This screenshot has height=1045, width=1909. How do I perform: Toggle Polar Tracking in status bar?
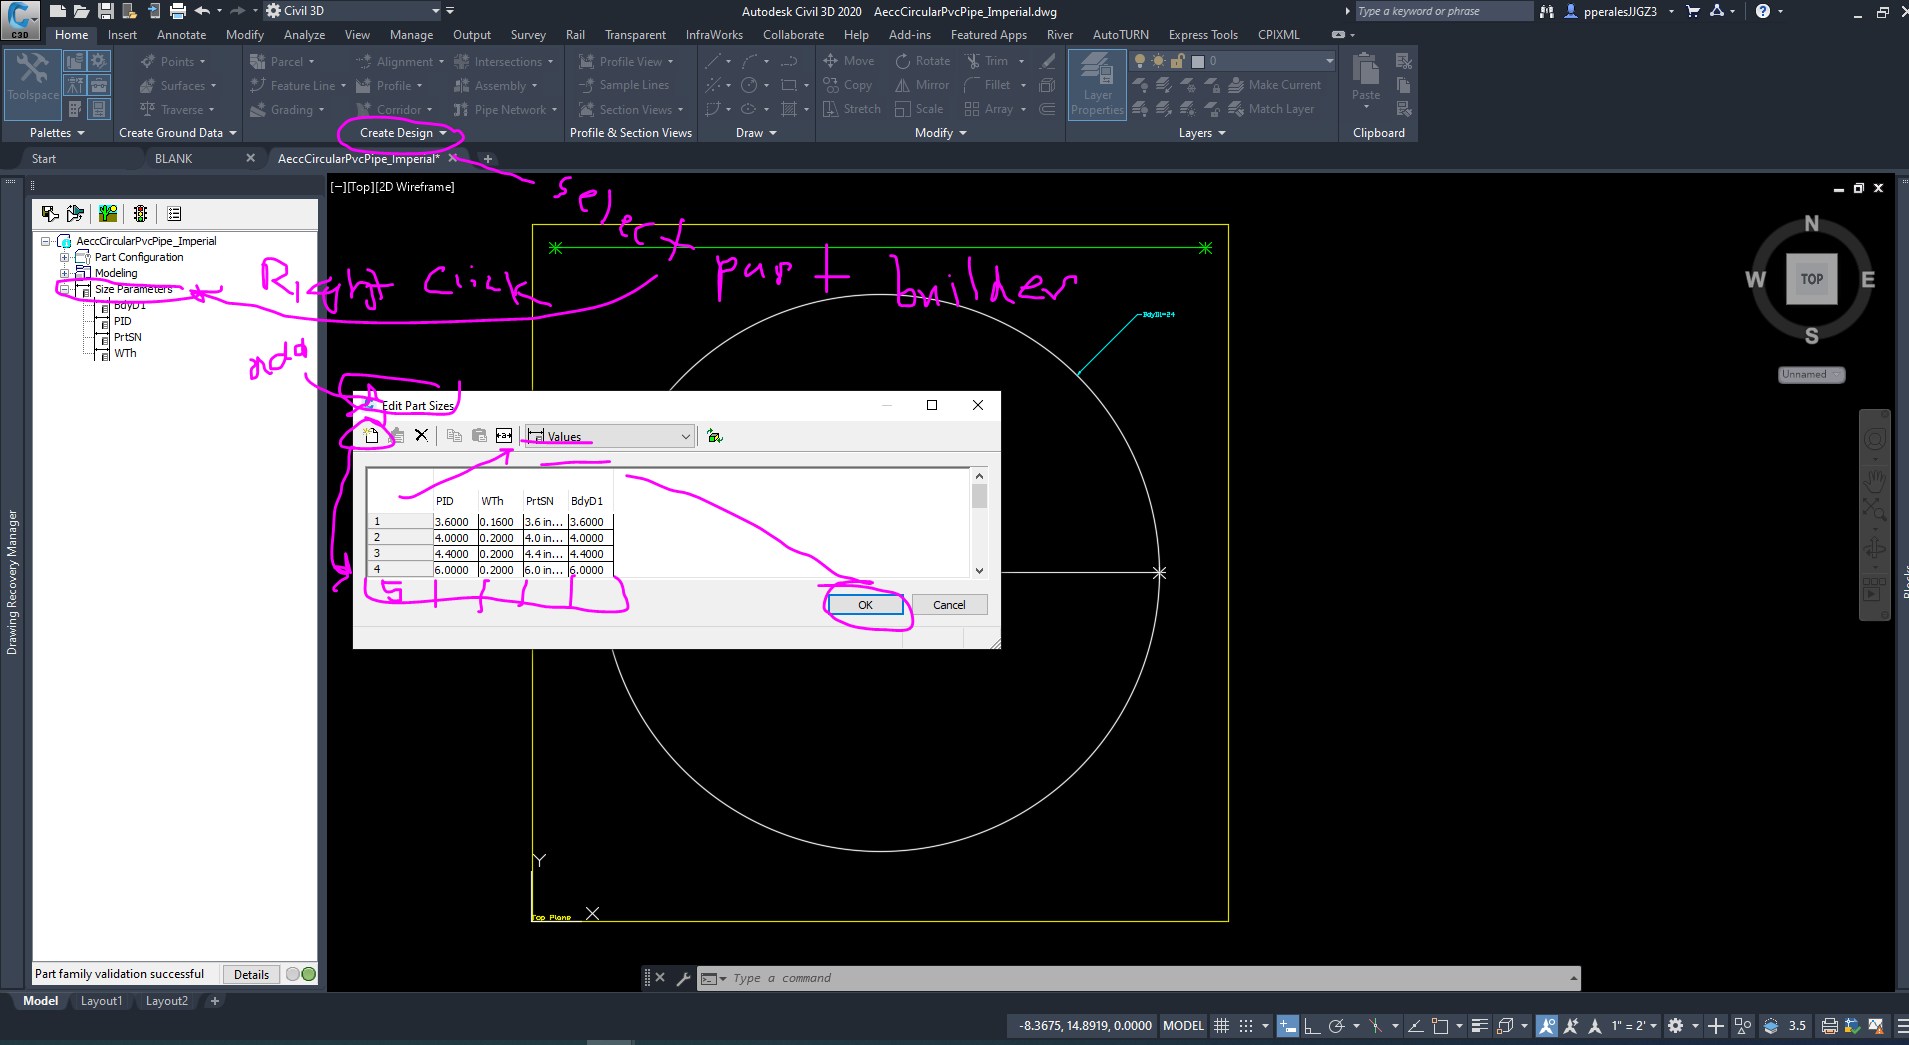pos(1336,1025)
